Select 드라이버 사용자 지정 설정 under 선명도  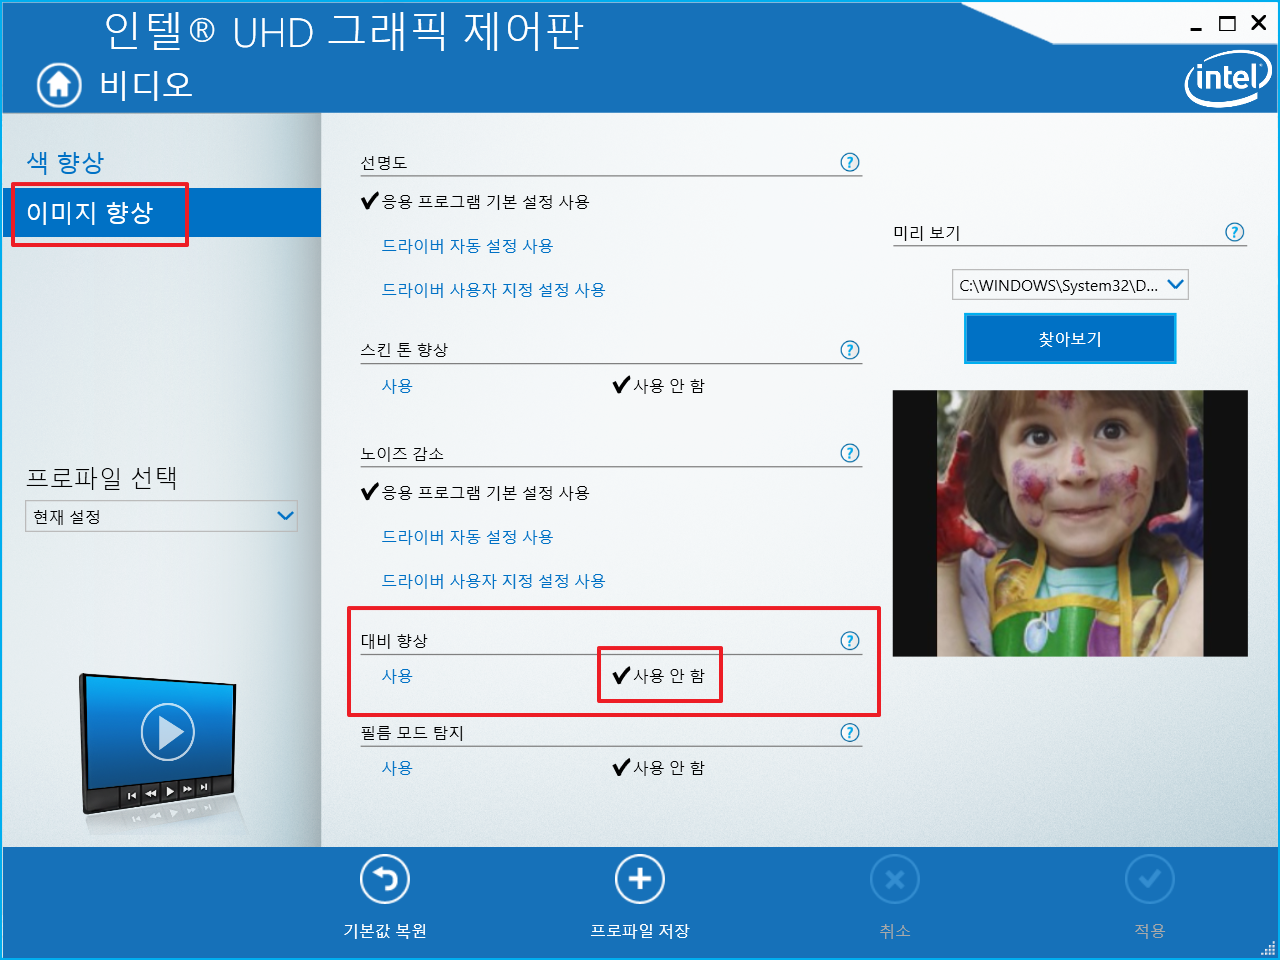[x=493, y=290]
